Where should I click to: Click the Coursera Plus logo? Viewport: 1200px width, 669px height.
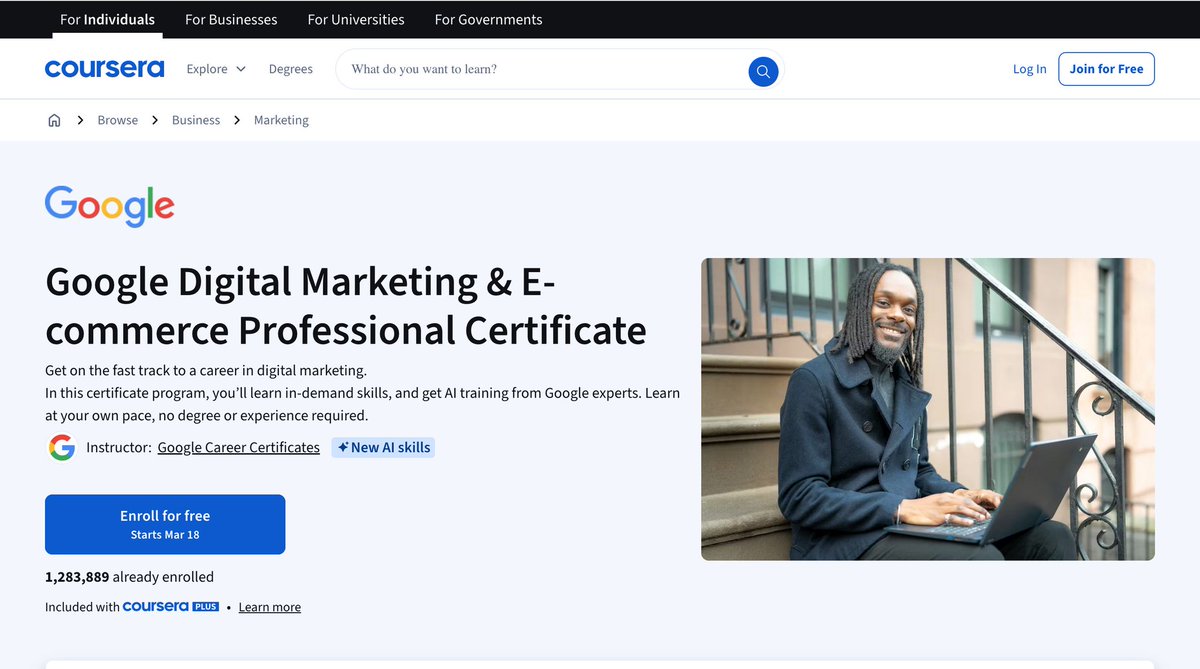click(x=171, y=606)
